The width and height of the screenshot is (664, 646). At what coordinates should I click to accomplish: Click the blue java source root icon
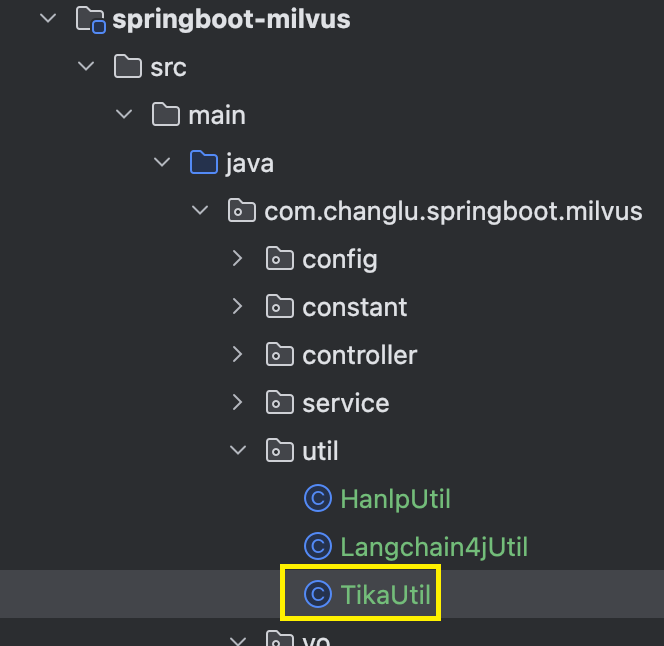(x=204, y=162)
